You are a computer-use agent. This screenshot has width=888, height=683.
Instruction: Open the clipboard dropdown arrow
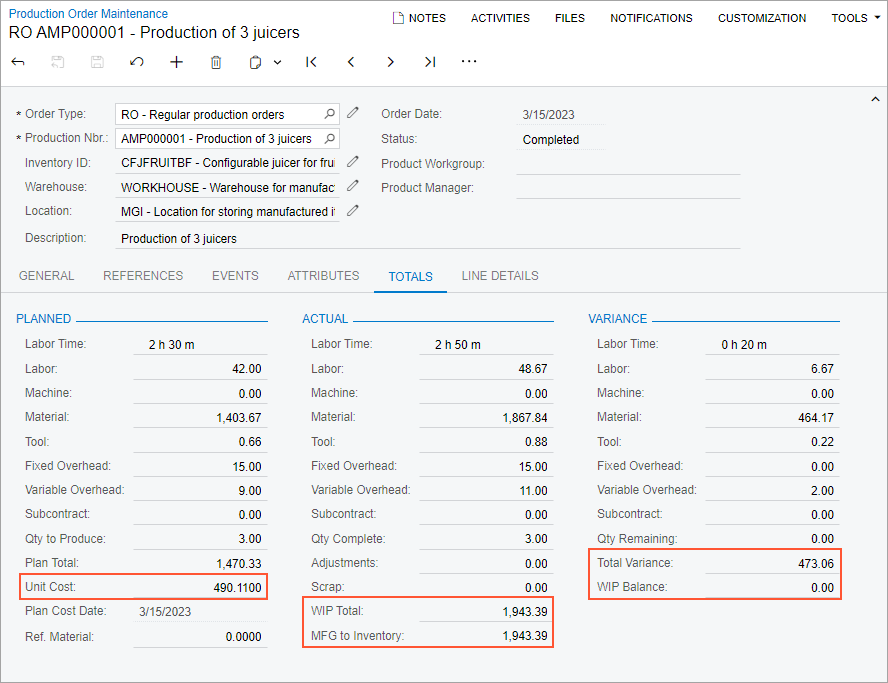click(277, 62)
